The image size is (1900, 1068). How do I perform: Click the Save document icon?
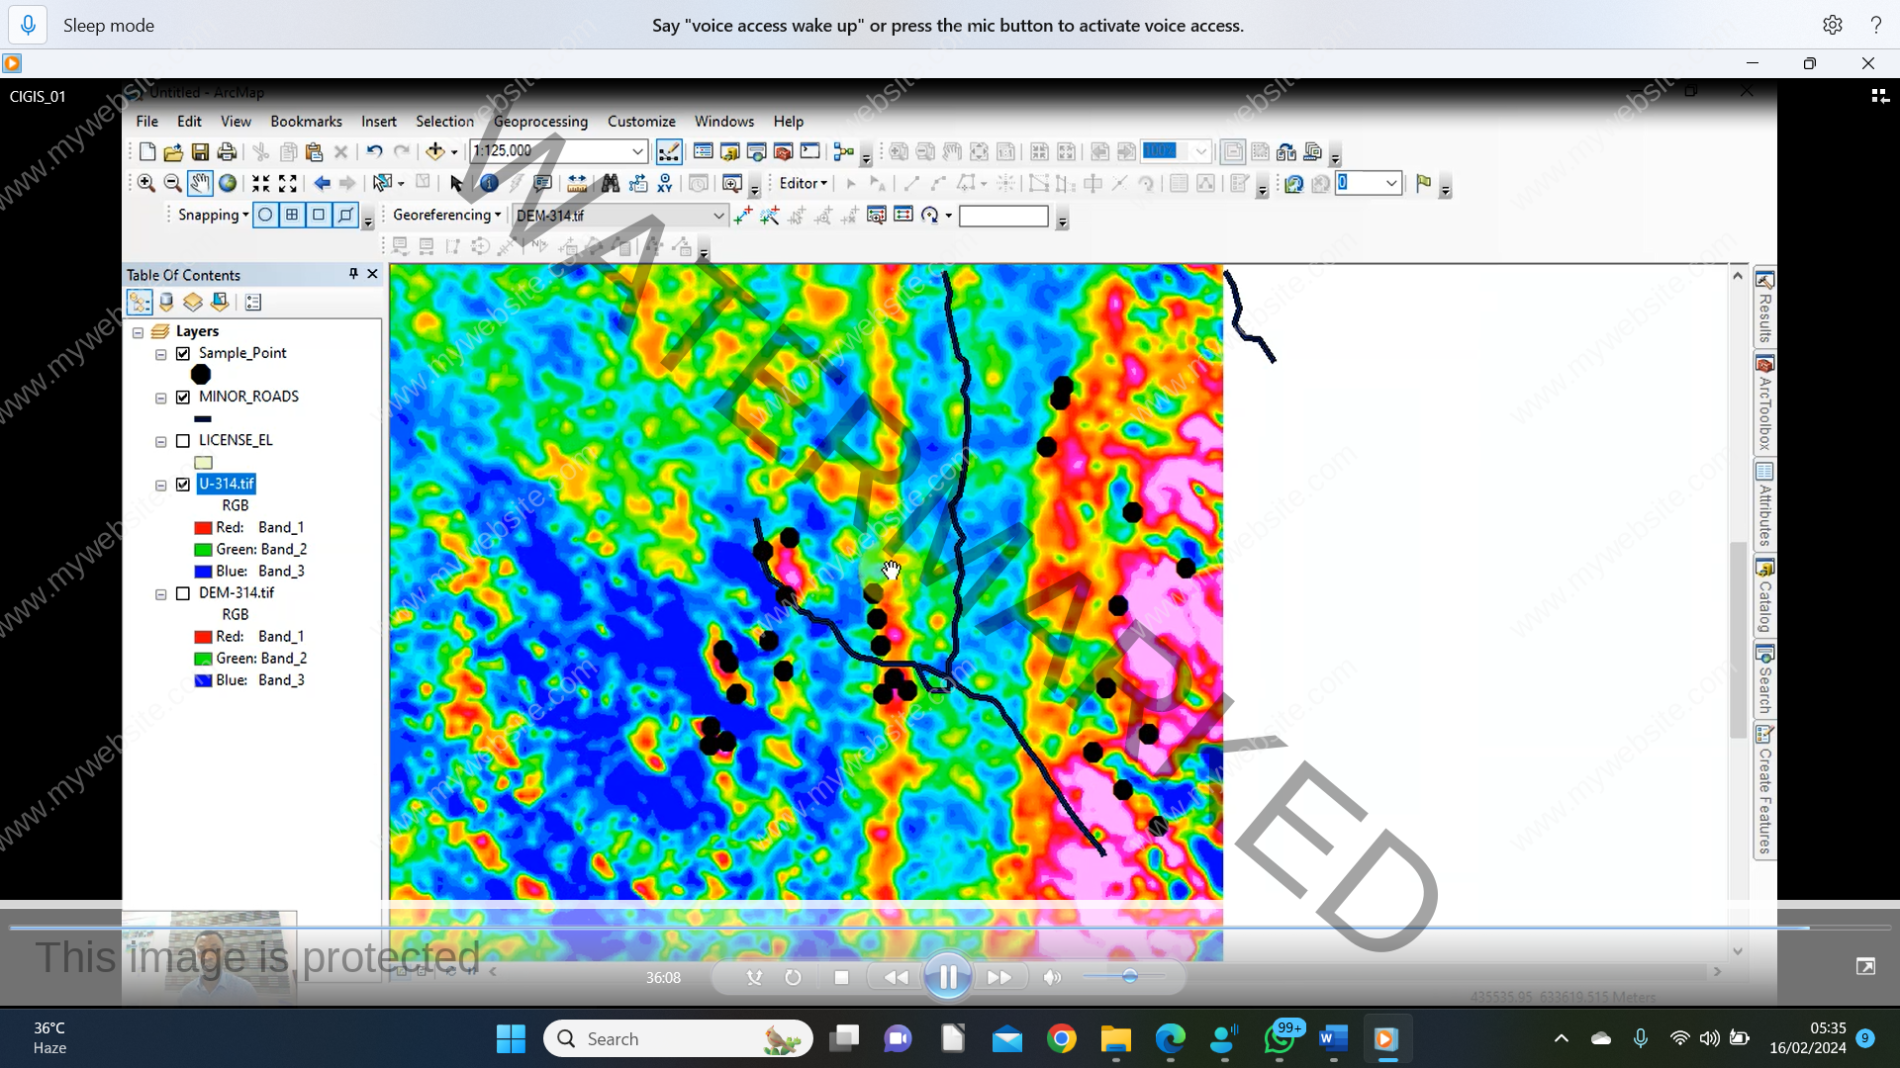[x=200, y=152]
